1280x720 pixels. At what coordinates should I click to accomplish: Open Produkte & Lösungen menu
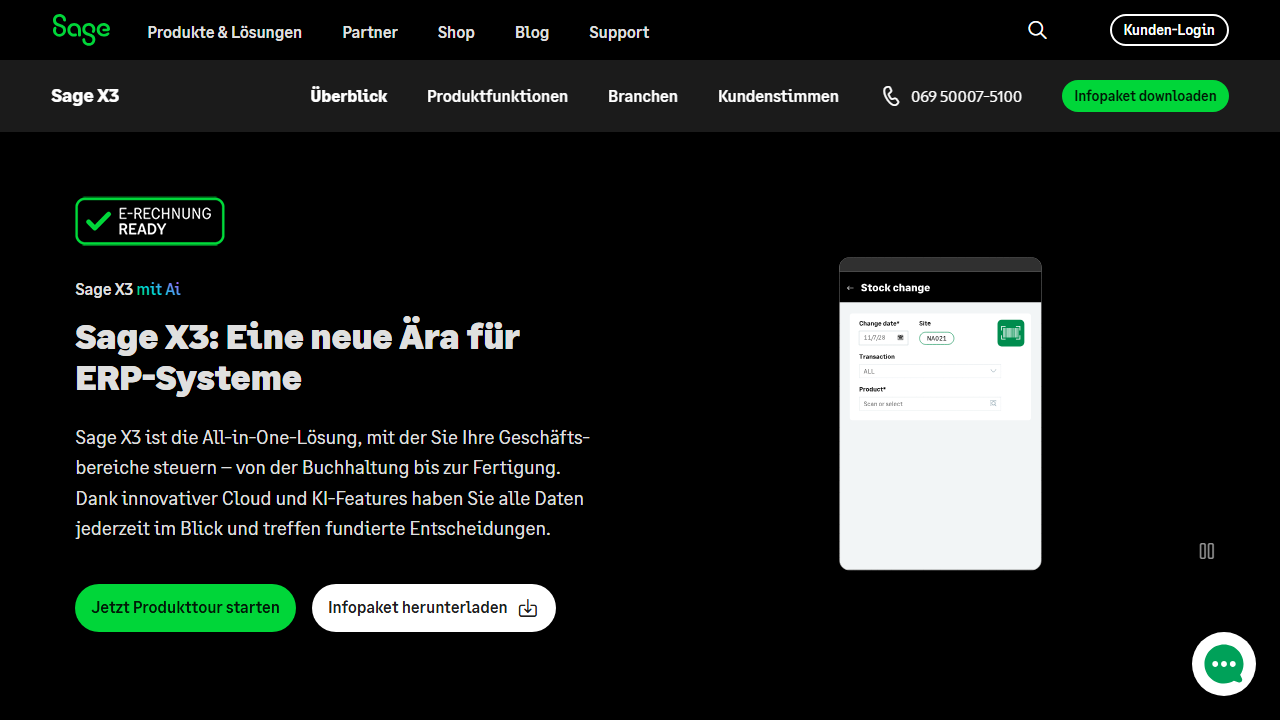click(225, 32)
